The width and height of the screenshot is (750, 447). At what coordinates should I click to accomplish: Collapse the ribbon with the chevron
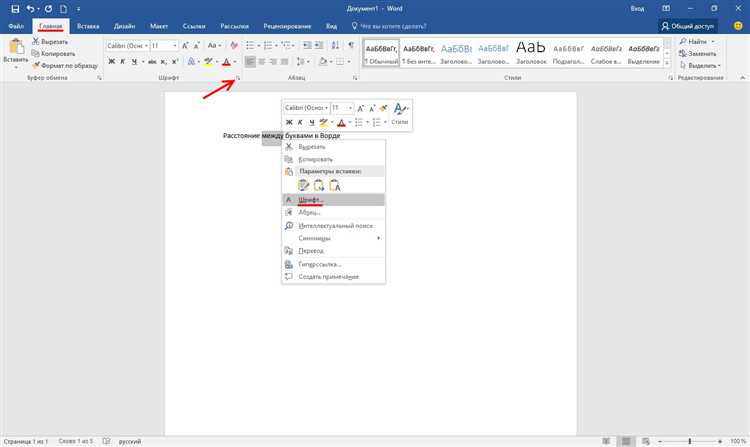[742, 77]
